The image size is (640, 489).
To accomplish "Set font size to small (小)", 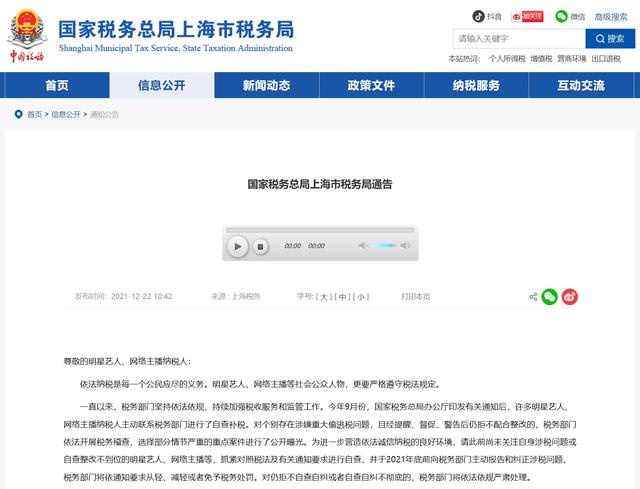I will 361,297.
